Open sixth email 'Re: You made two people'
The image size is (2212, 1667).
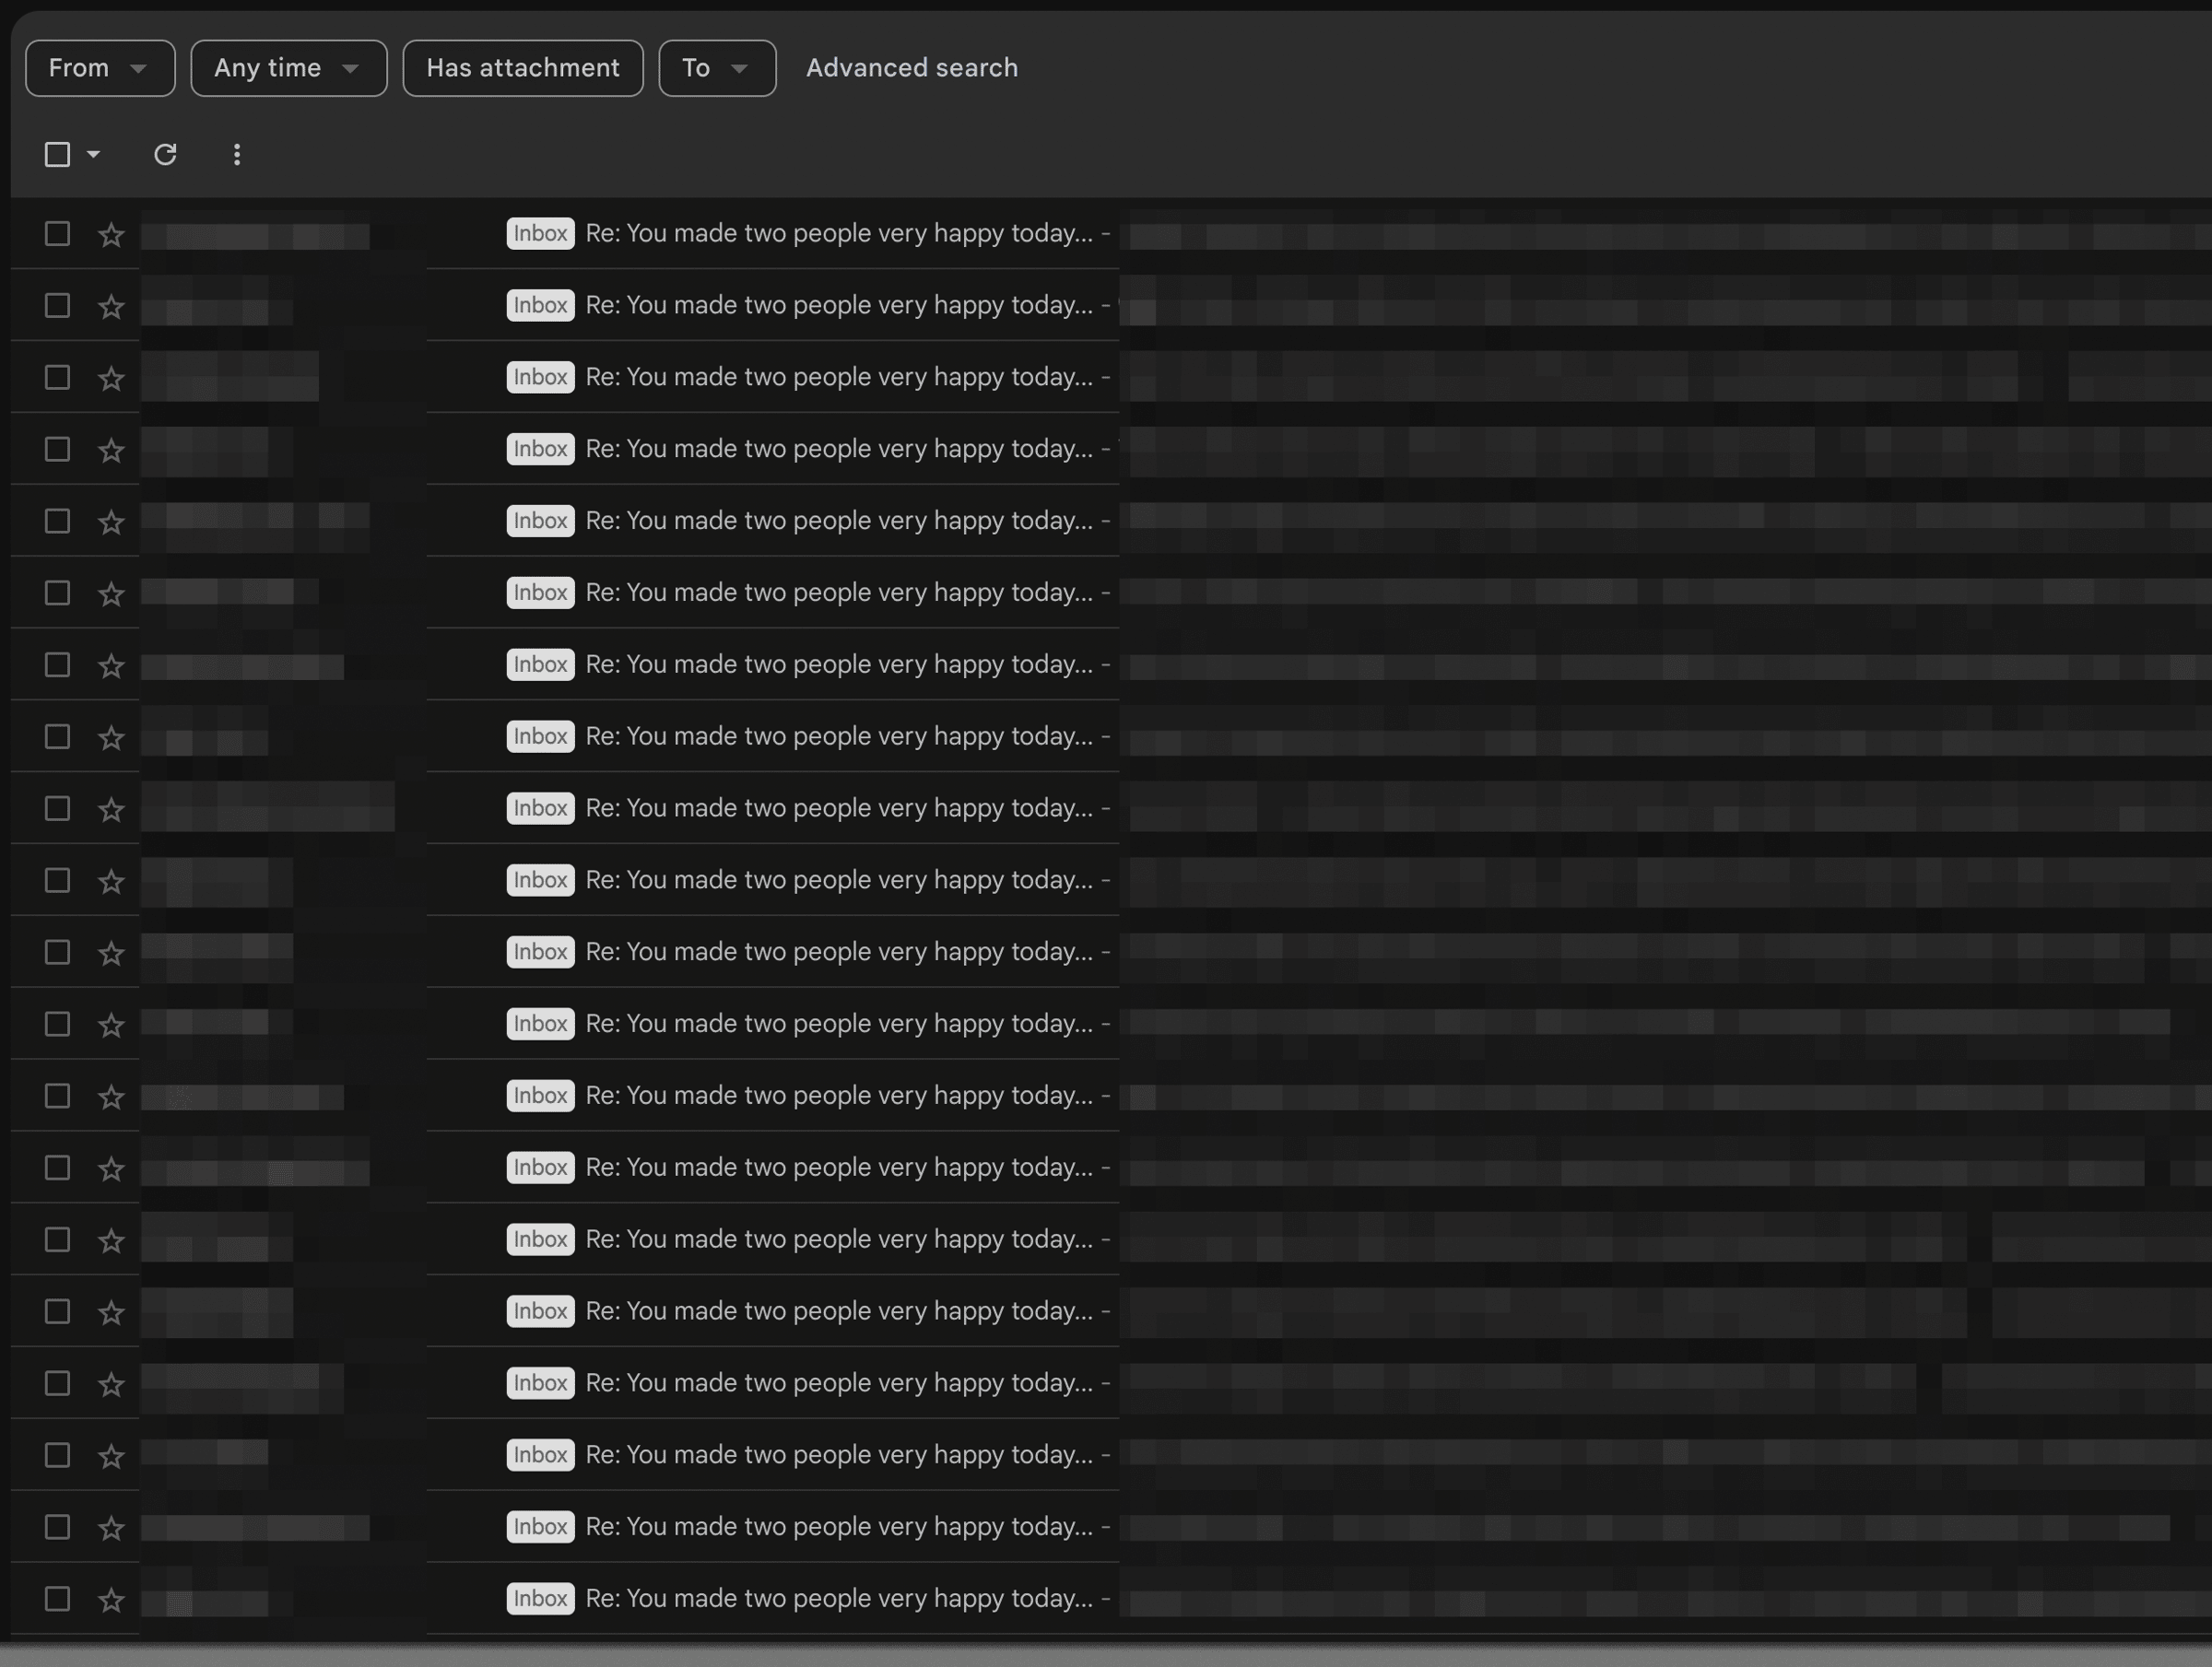tap(838, 593)
